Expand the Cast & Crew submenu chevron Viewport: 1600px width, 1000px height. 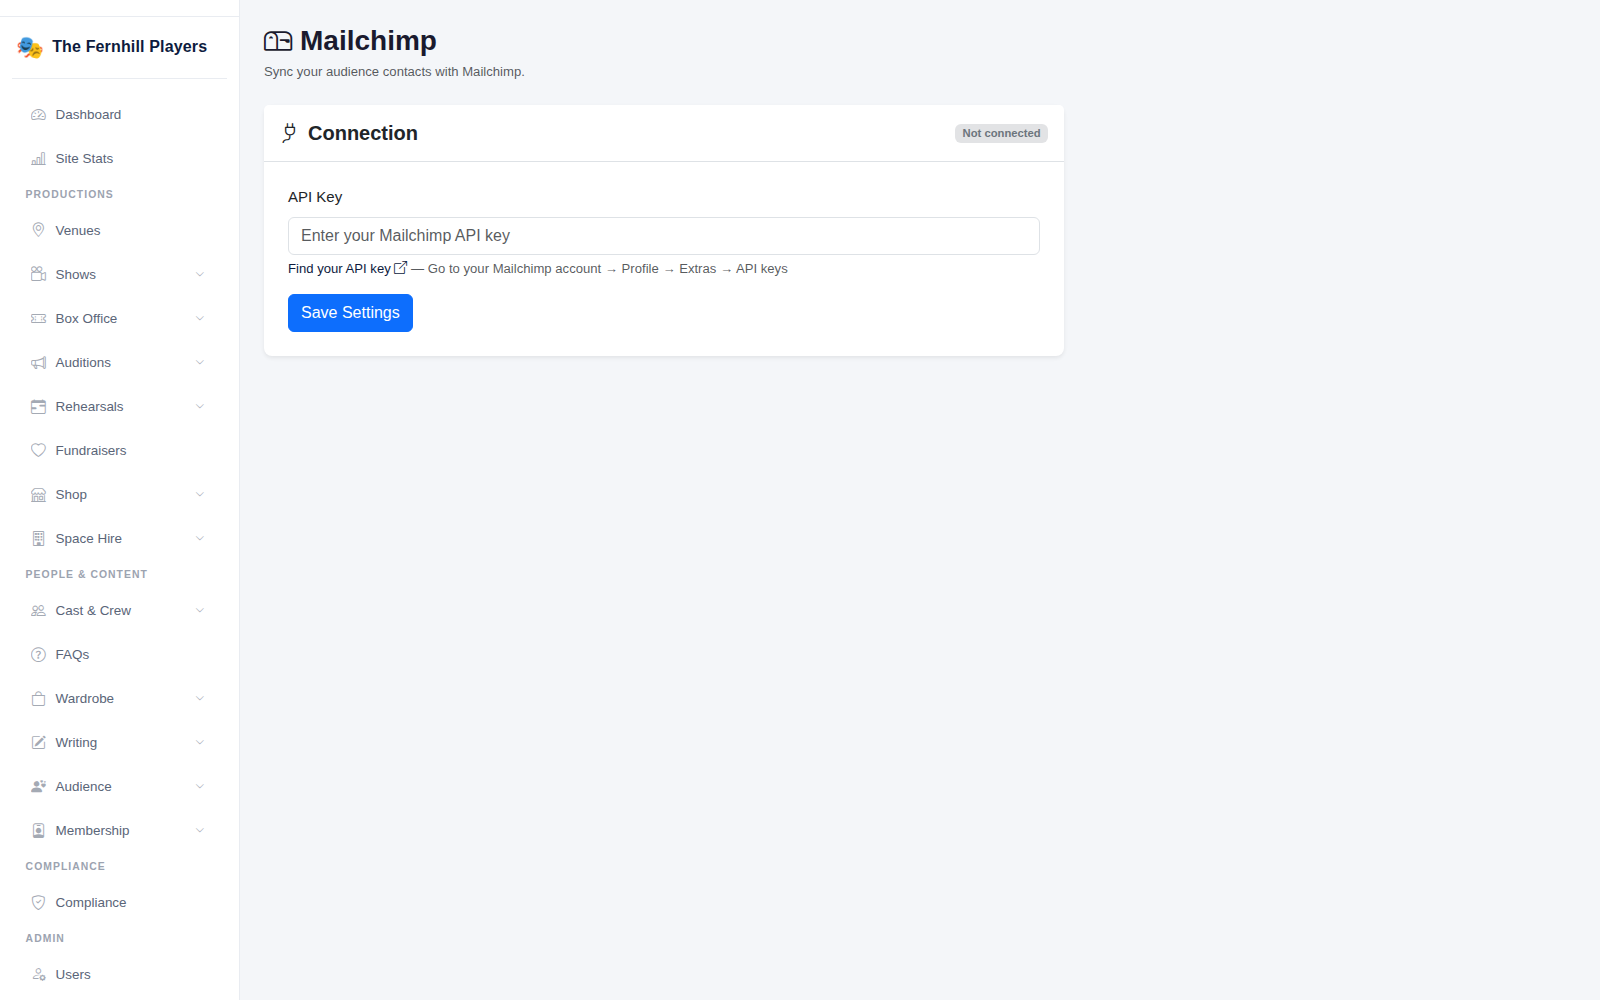[x=200, y=611]
